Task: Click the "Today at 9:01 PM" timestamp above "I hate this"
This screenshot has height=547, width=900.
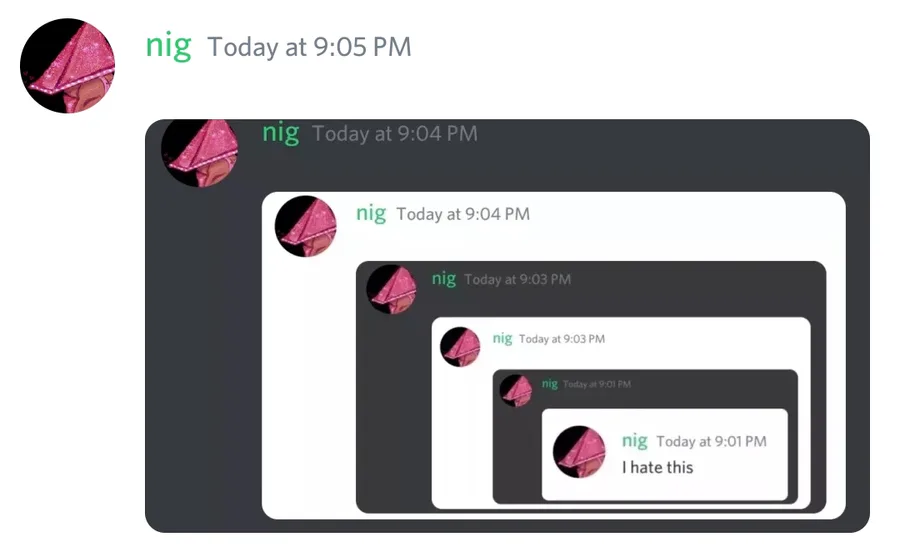Action: click(711, 441)
